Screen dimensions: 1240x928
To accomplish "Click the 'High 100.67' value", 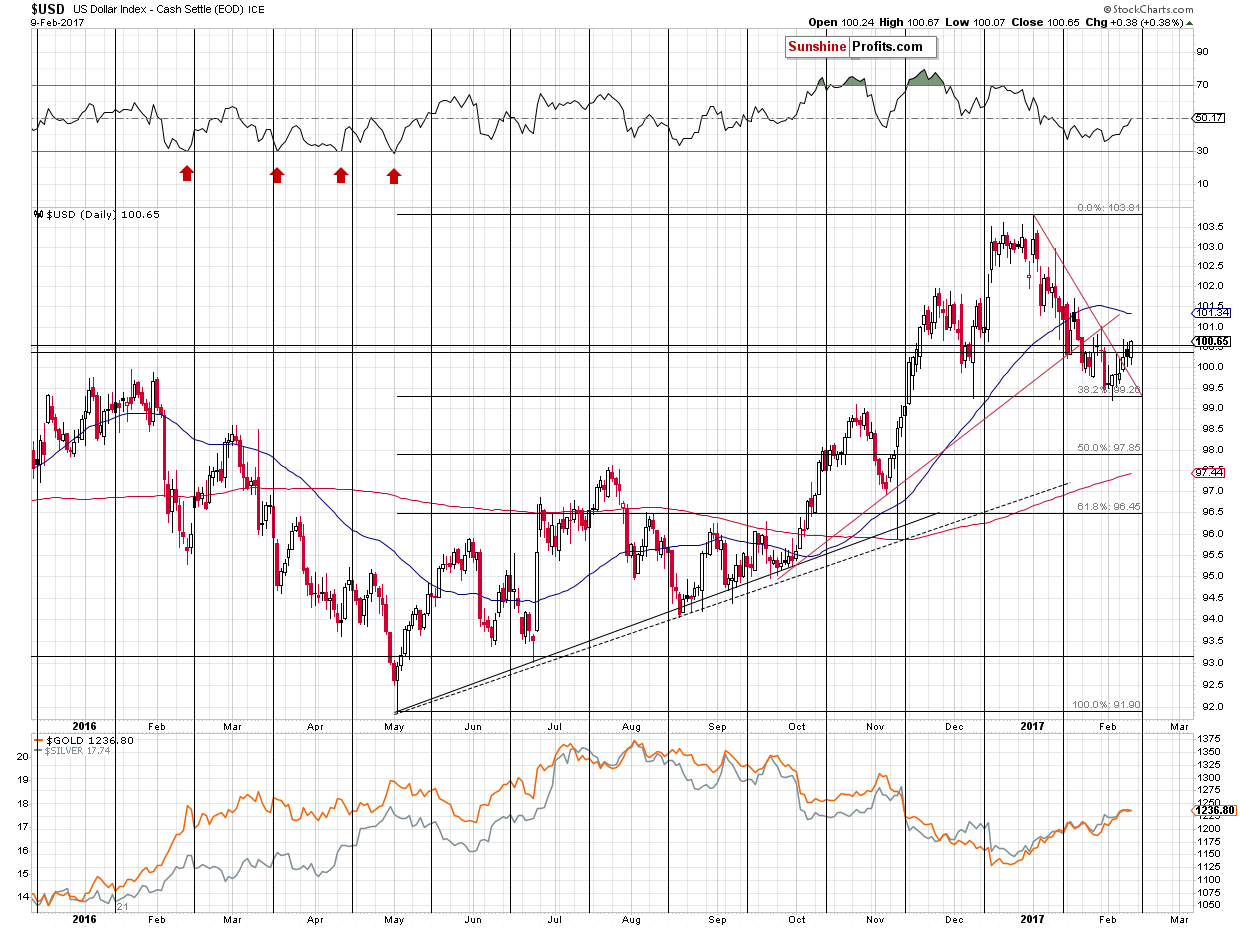I will (x=911, y=22).
